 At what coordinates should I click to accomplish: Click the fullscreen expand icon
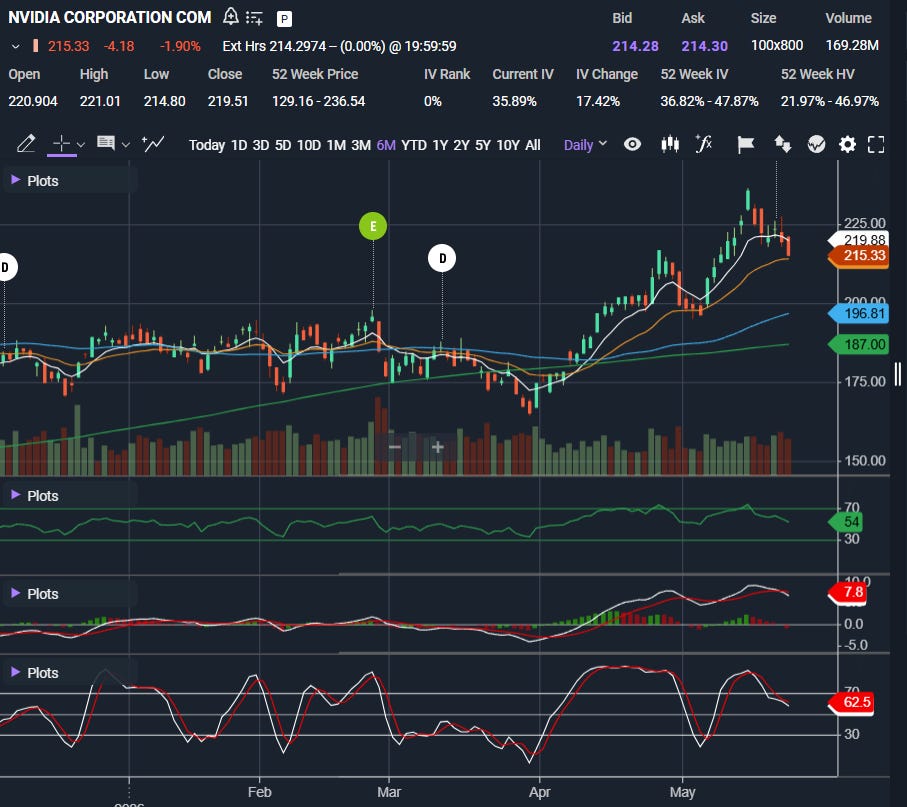click(x=876, y=144)
